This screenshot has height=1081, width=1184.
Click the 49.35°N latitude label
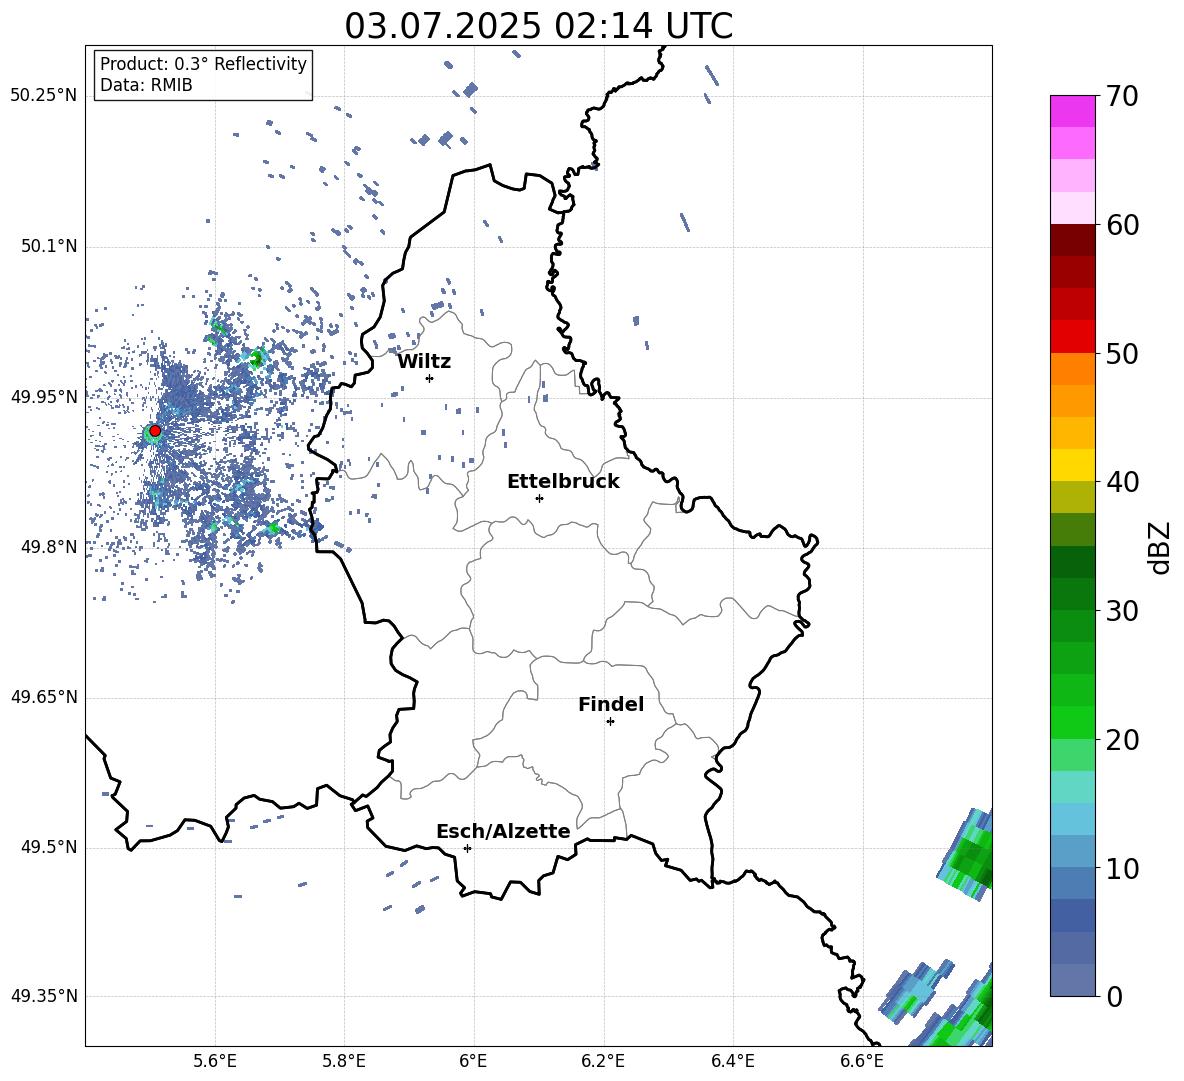(44, 996)
